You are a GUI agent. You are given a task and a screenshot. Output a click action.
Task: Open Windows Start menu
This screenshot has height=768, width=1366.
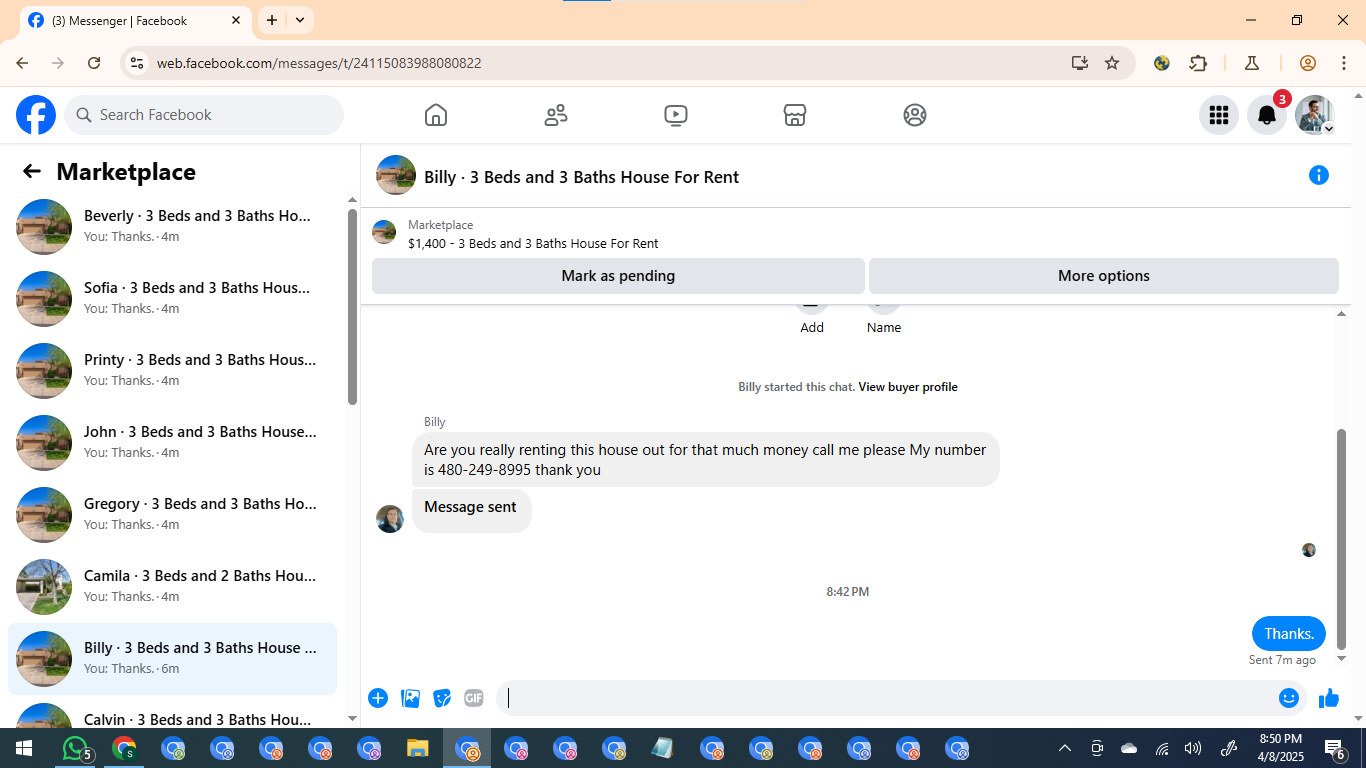pyautogui.click(x=24, y=748)
